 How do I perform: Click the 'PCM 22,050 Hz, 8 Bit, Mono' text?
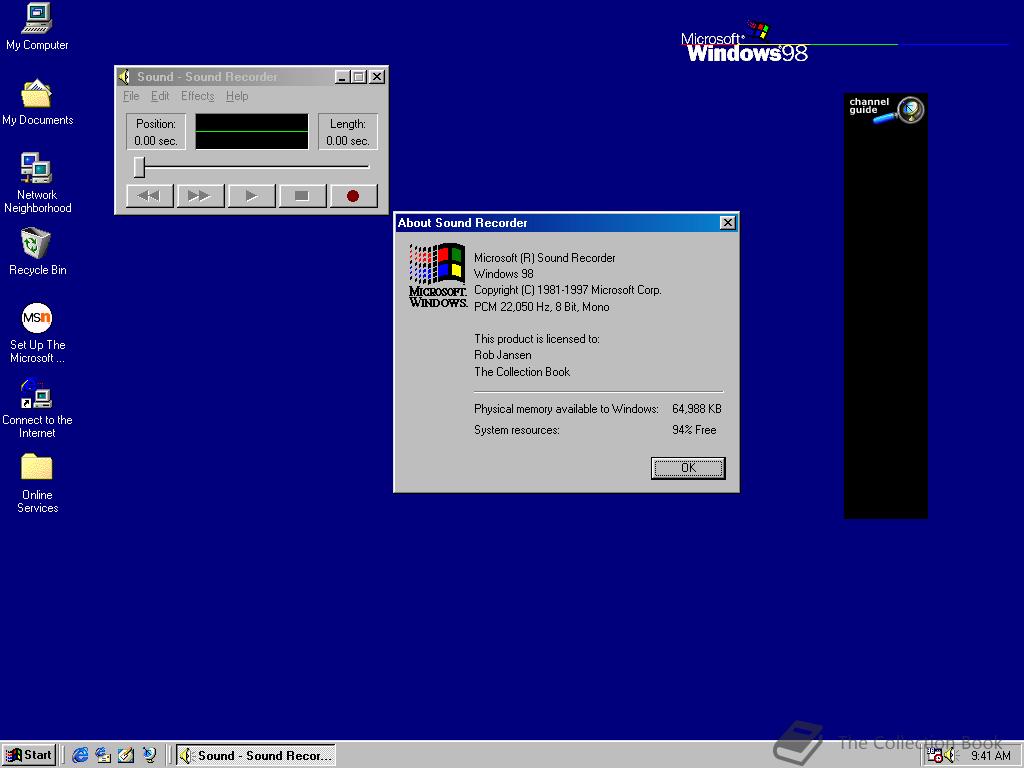[x=541, y=307]
